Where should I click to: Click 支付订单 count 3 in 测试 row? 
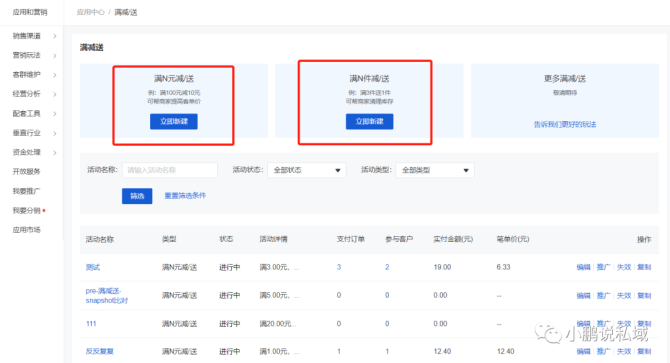[x=339, y=267]
